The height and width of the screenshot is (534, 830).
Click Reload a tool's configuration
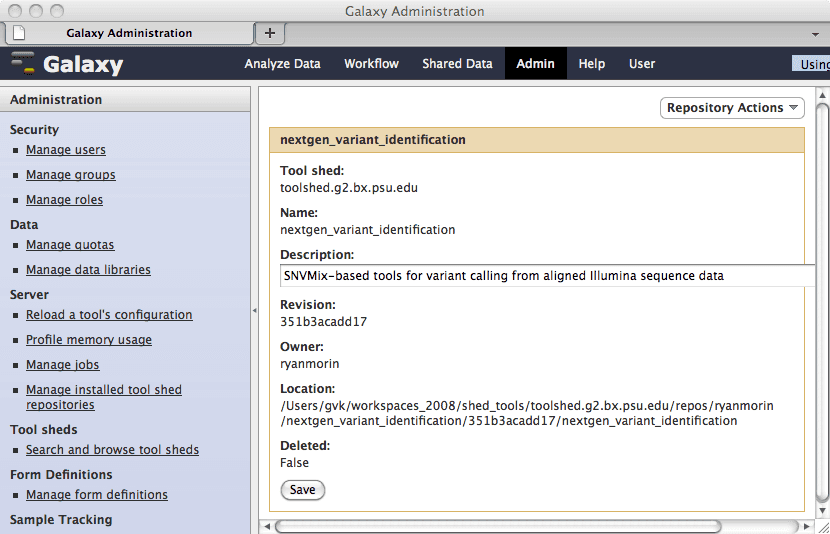point(109,315)
